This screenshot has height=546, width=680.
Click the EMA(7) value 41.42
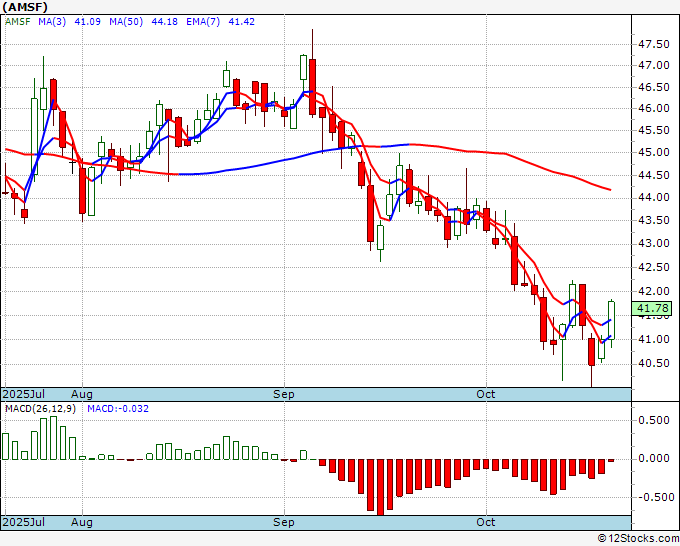(x=242, y=22)
